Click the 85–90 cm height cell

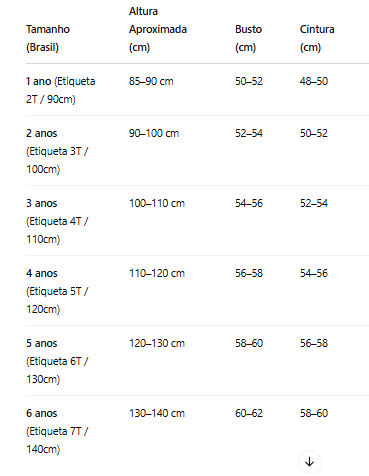coord(151,81)
